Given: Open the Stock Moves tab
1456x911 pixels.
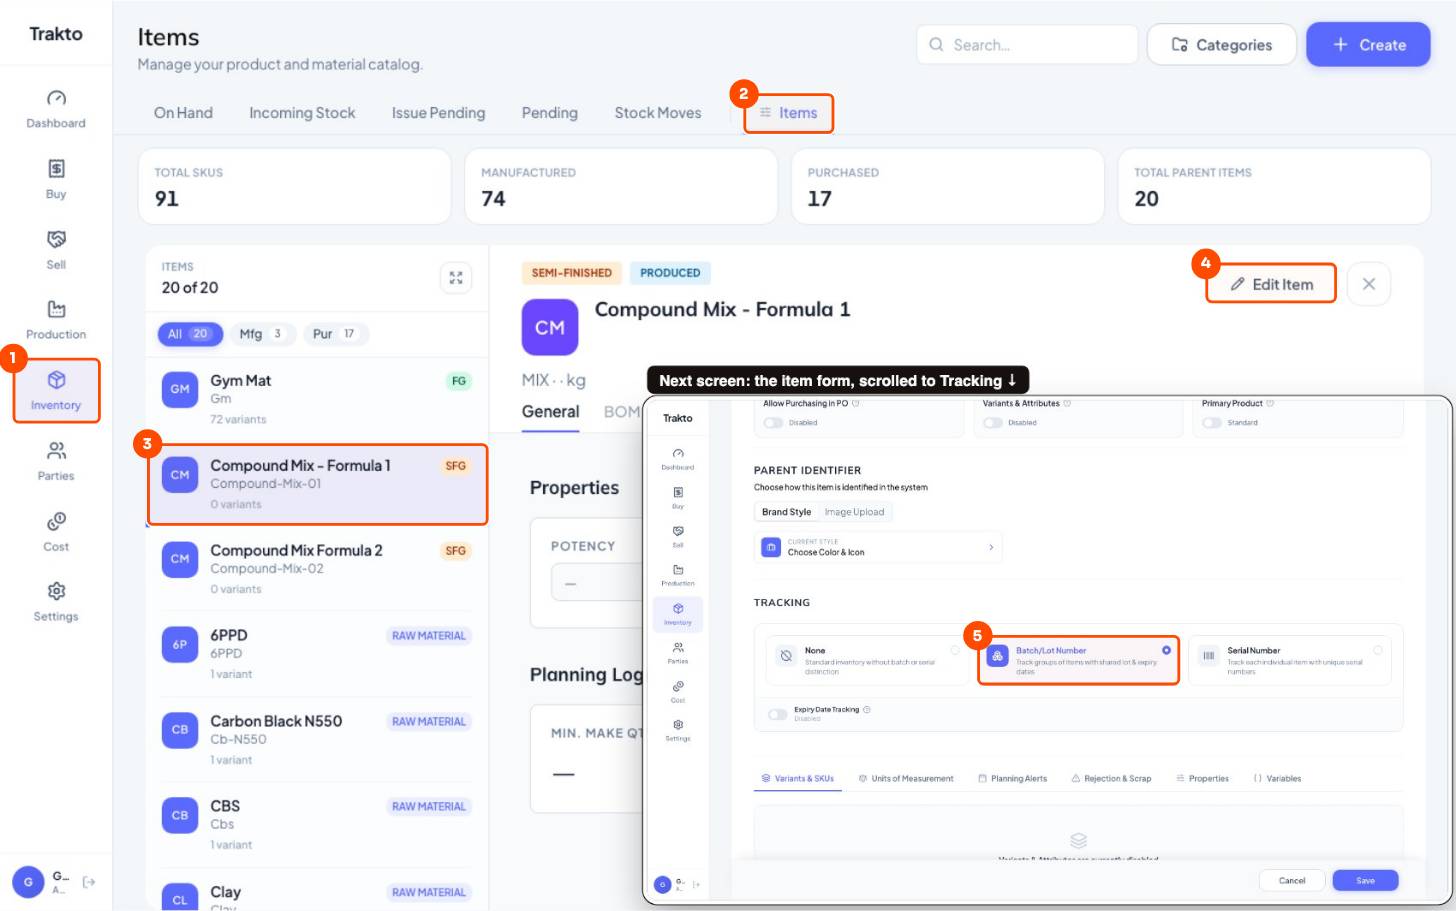Looking at the screenshot, I should click(x=658, y=113).
